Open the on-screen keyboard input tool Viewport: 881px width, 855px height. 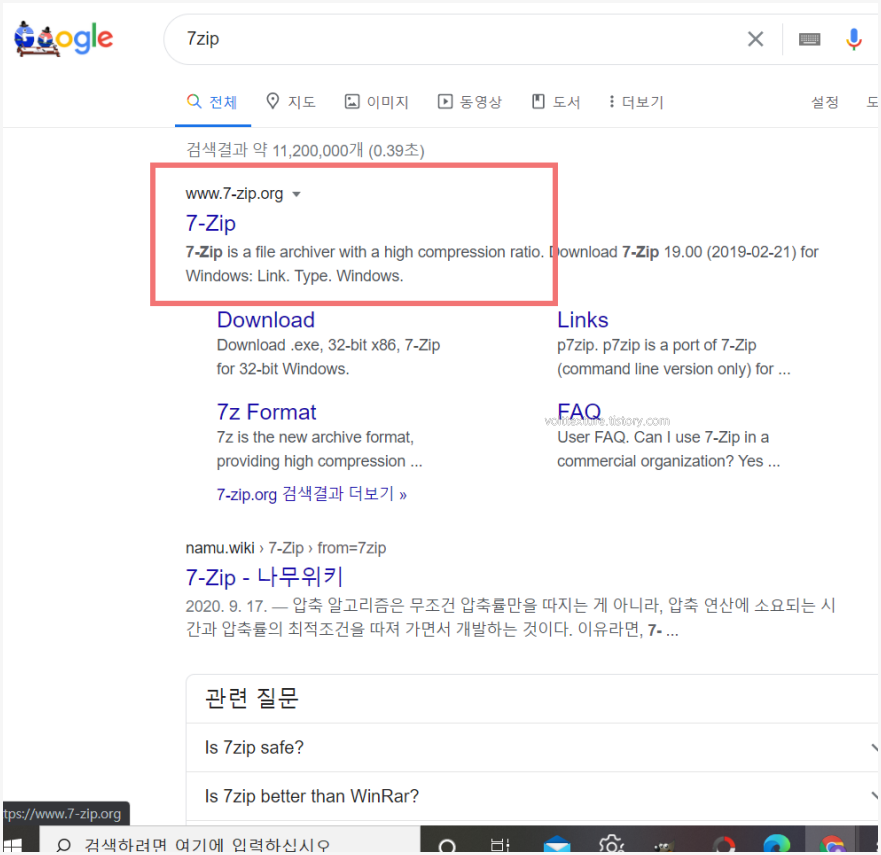[x=809, y=39]
